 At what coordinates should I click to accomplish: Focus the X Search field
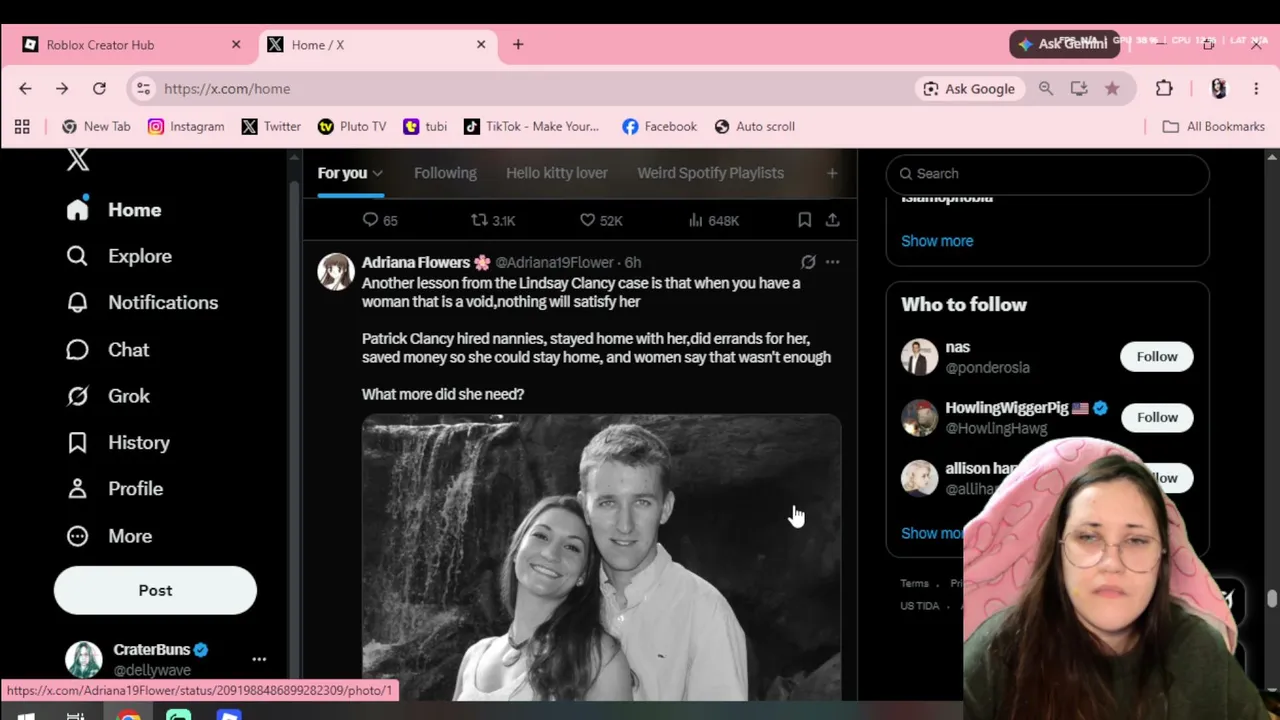coord(1047,174)
